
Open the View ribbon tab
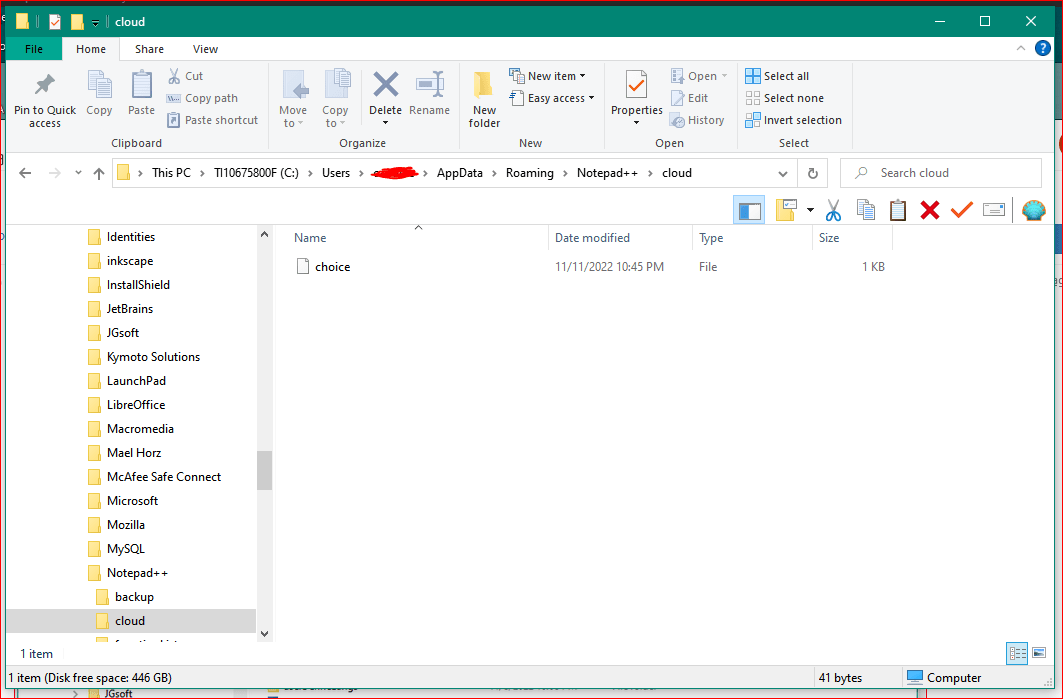tap(205, 48)
